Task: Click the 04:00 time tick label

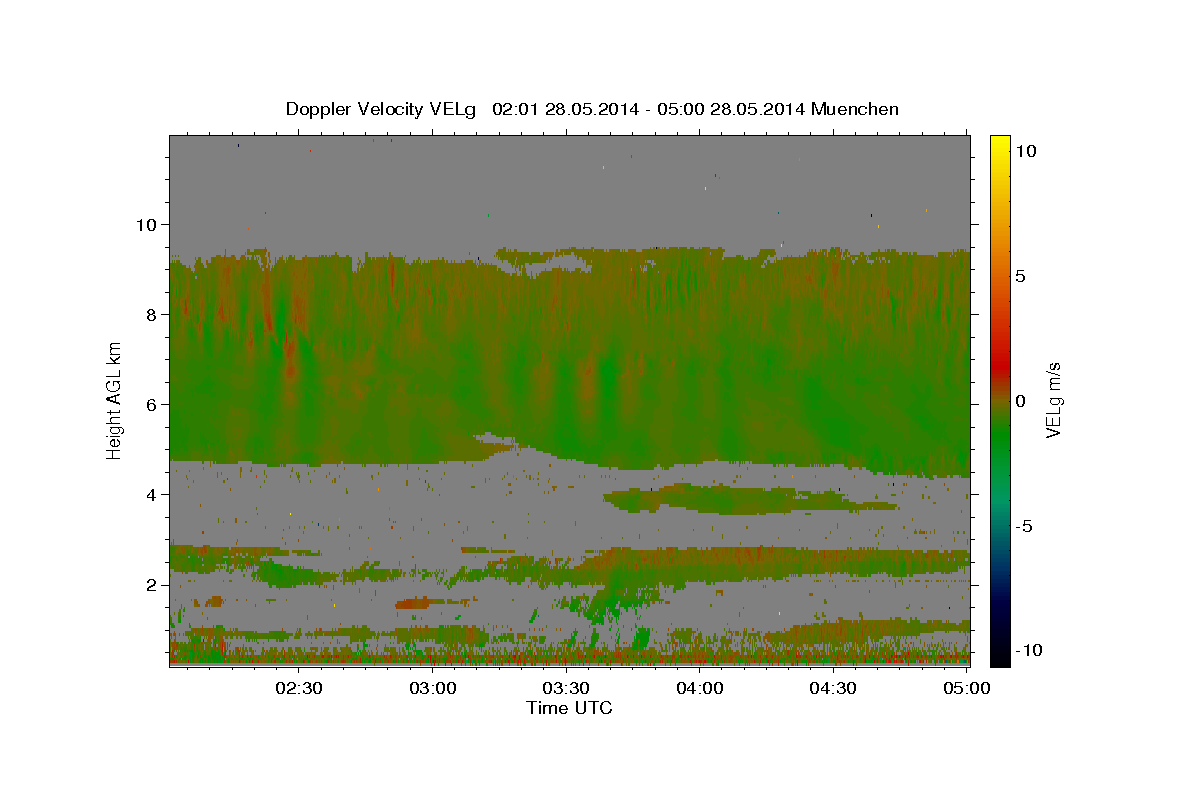Action: point(700,689)
